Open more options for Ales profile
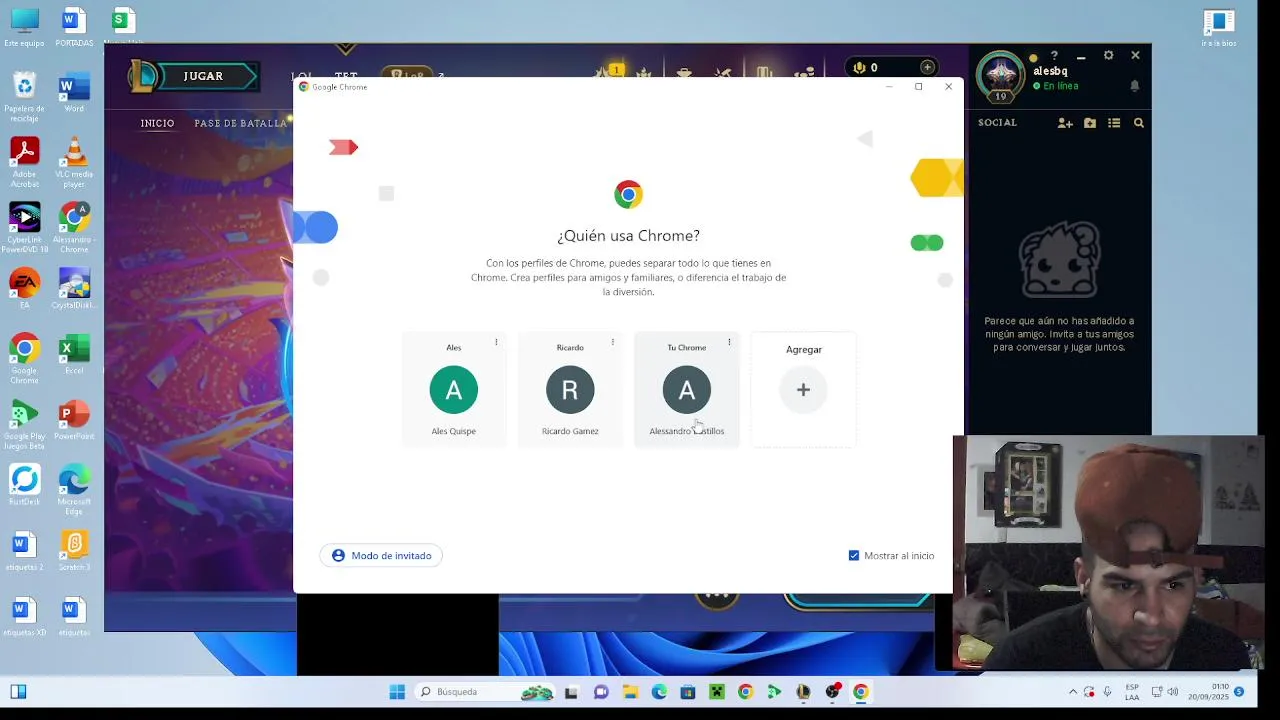The image size is (1280, 720). click(x=496, y=343)
